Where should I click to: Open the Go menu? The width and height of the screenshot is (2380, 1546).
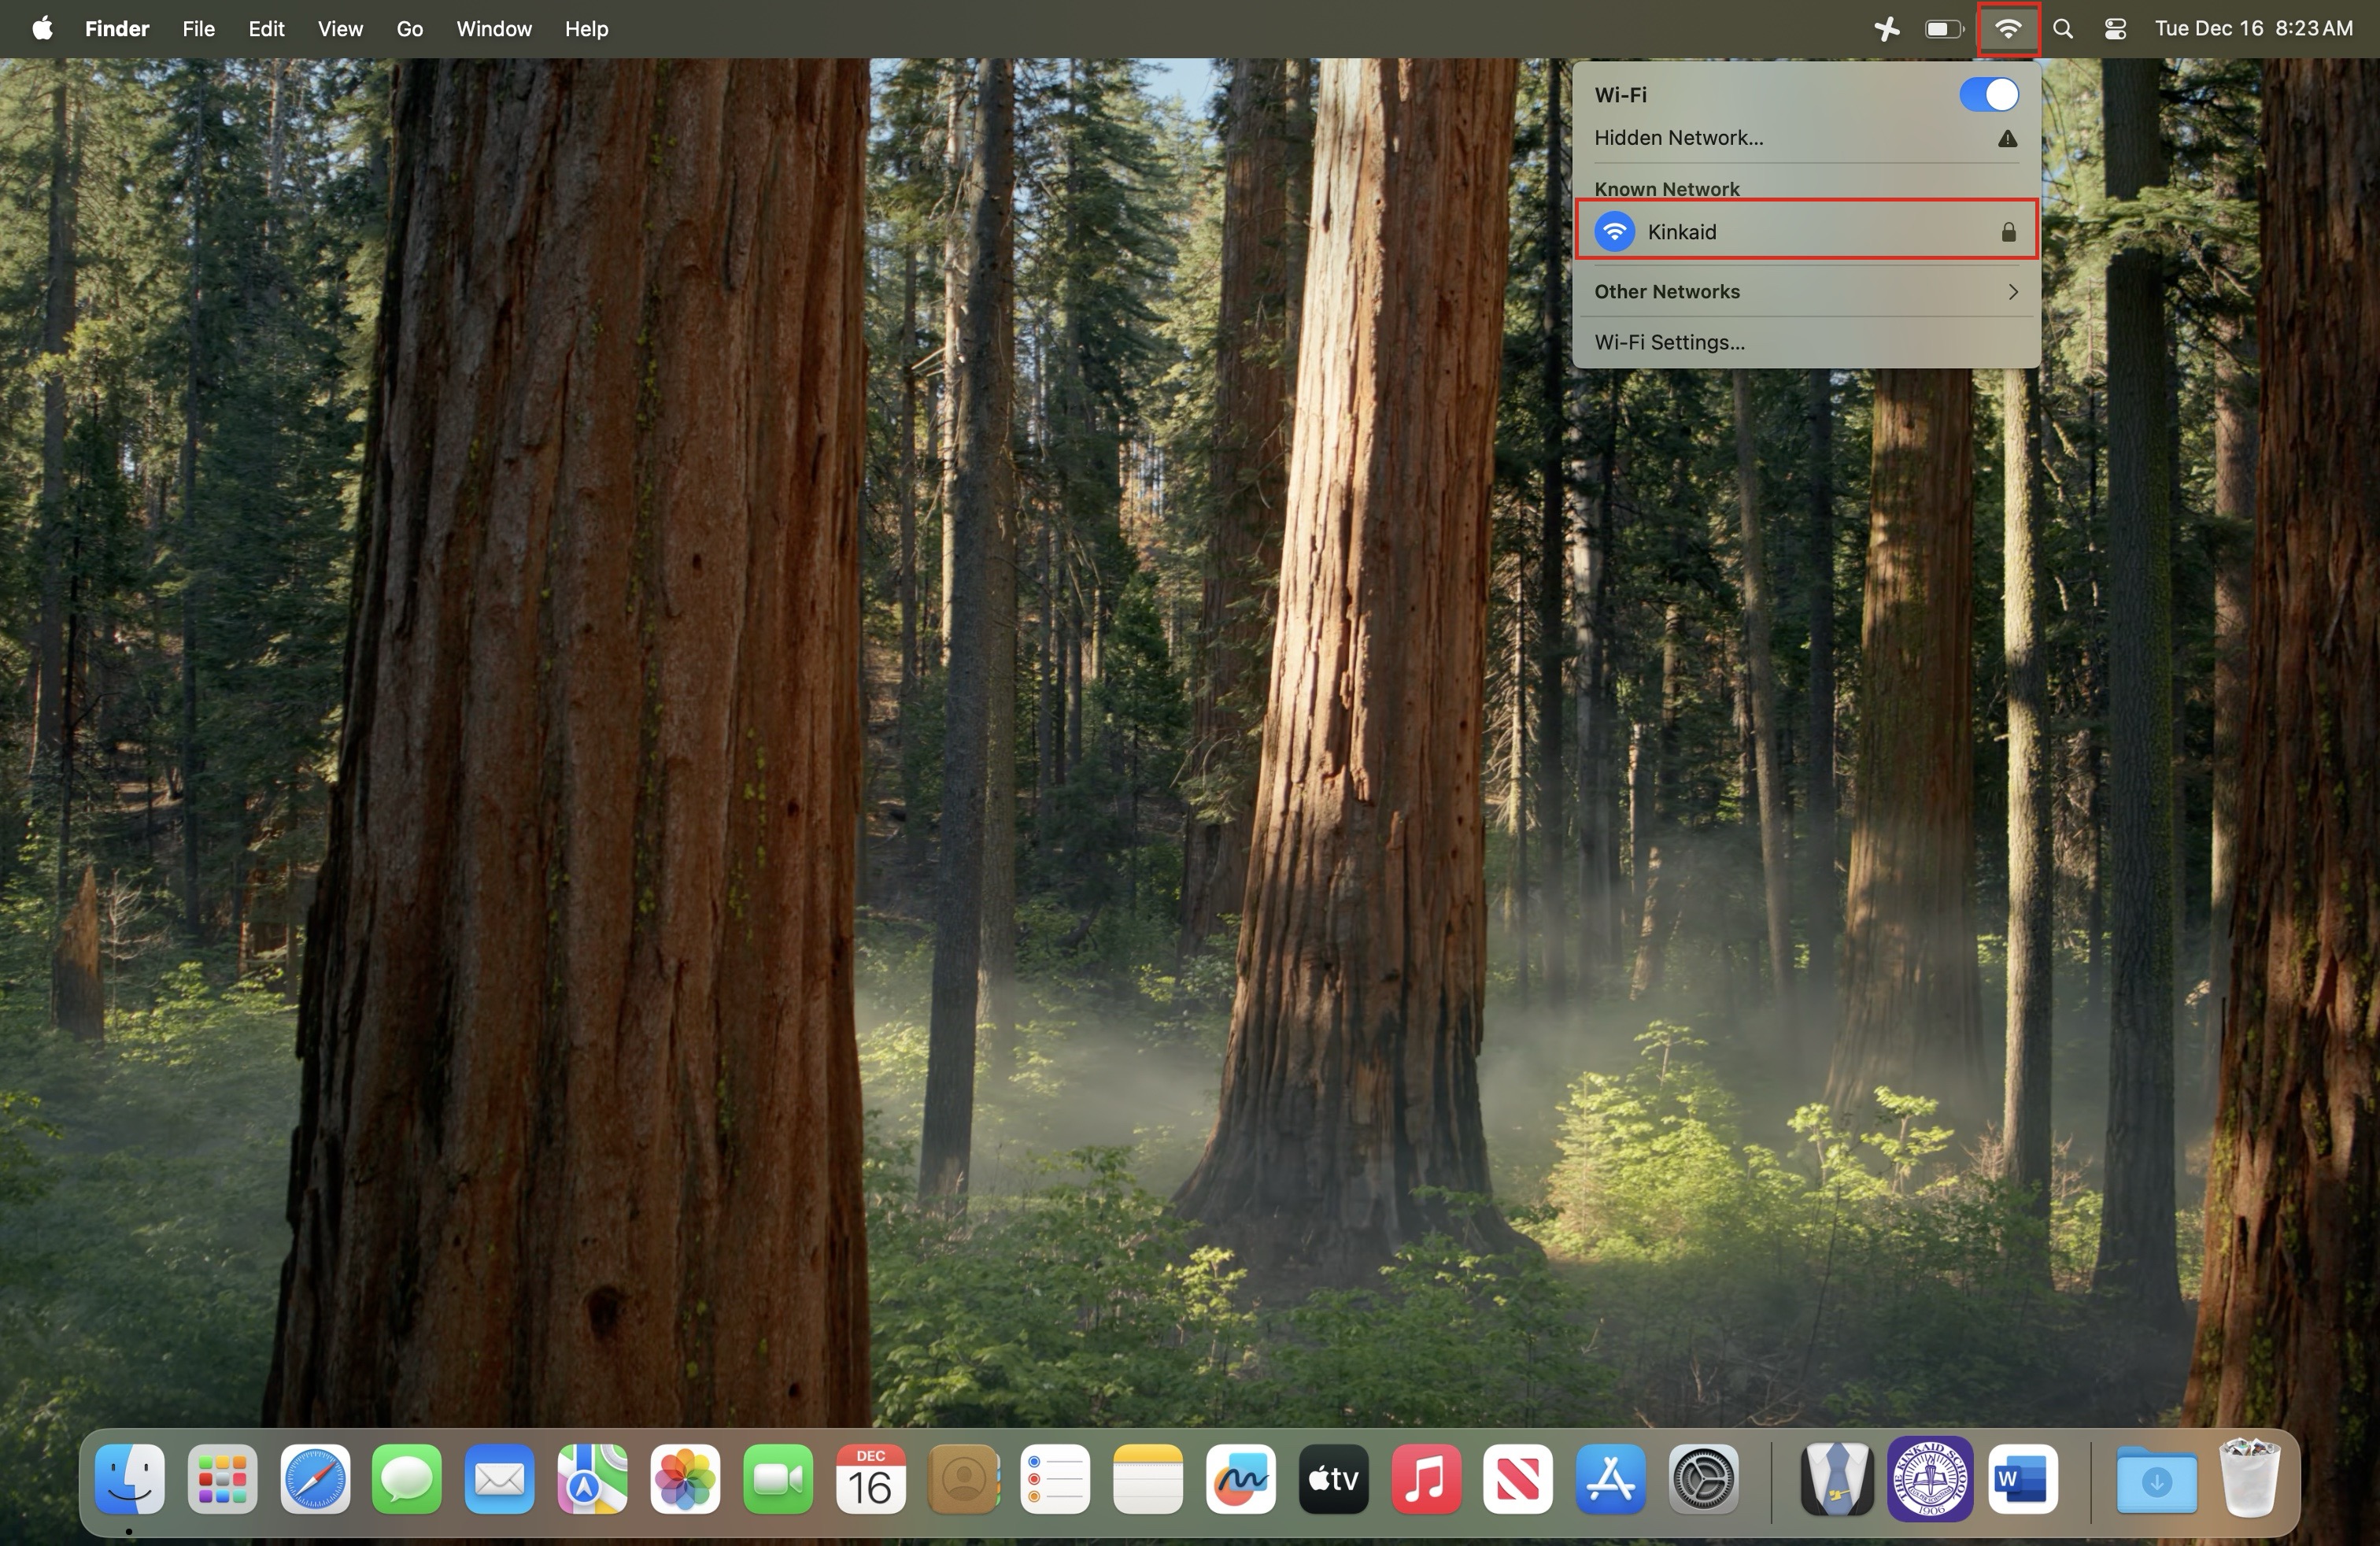pos(409,29)
